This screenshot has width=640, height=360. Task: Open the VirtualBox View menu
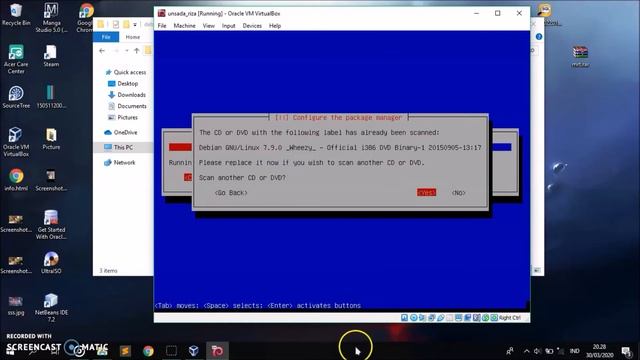209,26
